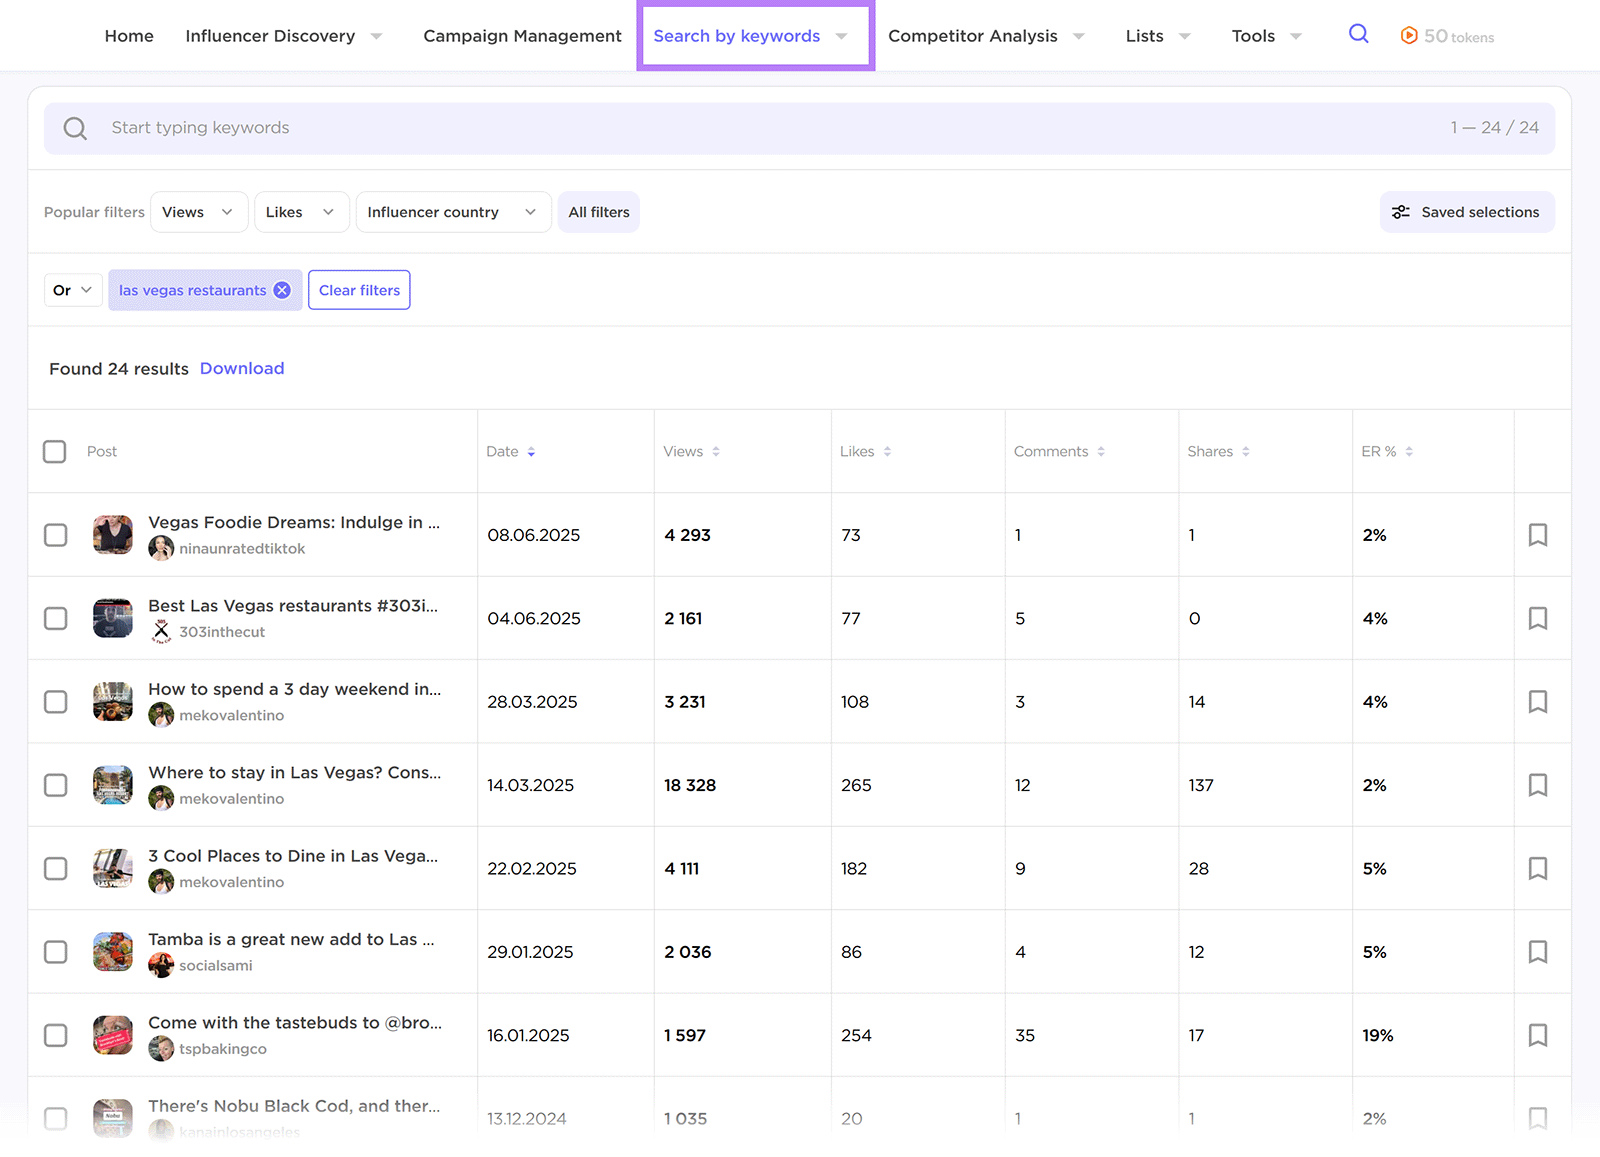Screen dimensions: 1600x1157
Task: Click the ER % sort arrows
Action: (1409, 451)
